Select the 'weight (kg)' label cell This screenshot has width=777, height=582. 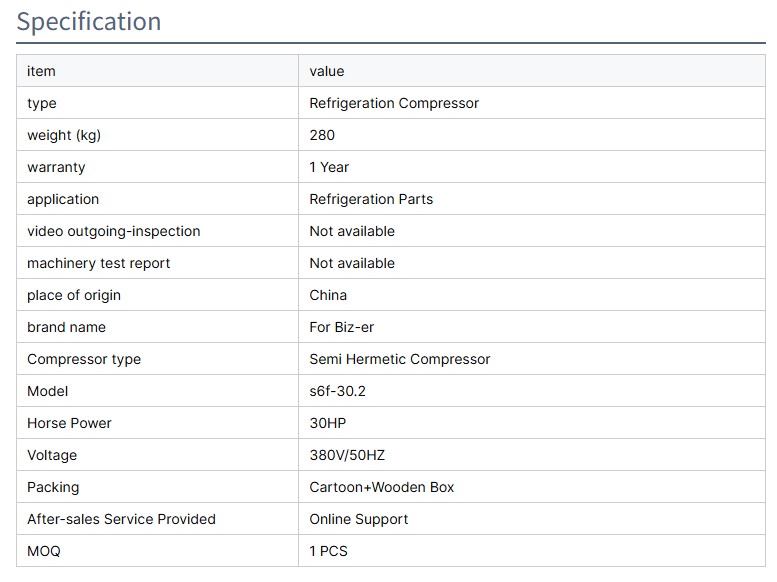pyautogui.click(x=64, y=135)
